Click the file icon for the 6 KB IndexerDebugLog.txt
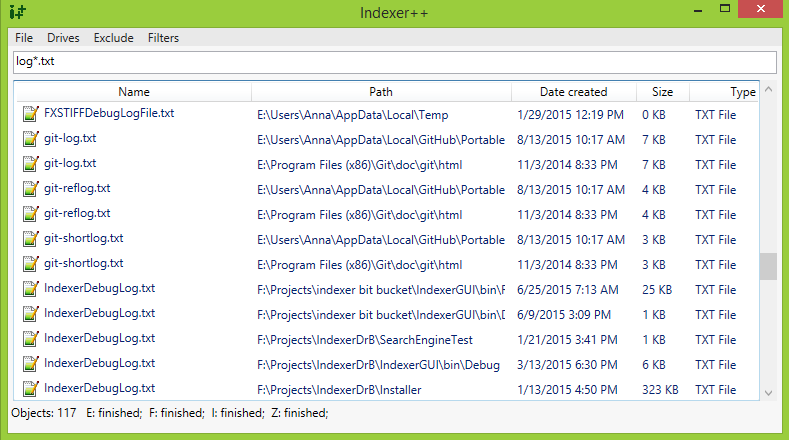The image size is (789, 440). [31, 363]
